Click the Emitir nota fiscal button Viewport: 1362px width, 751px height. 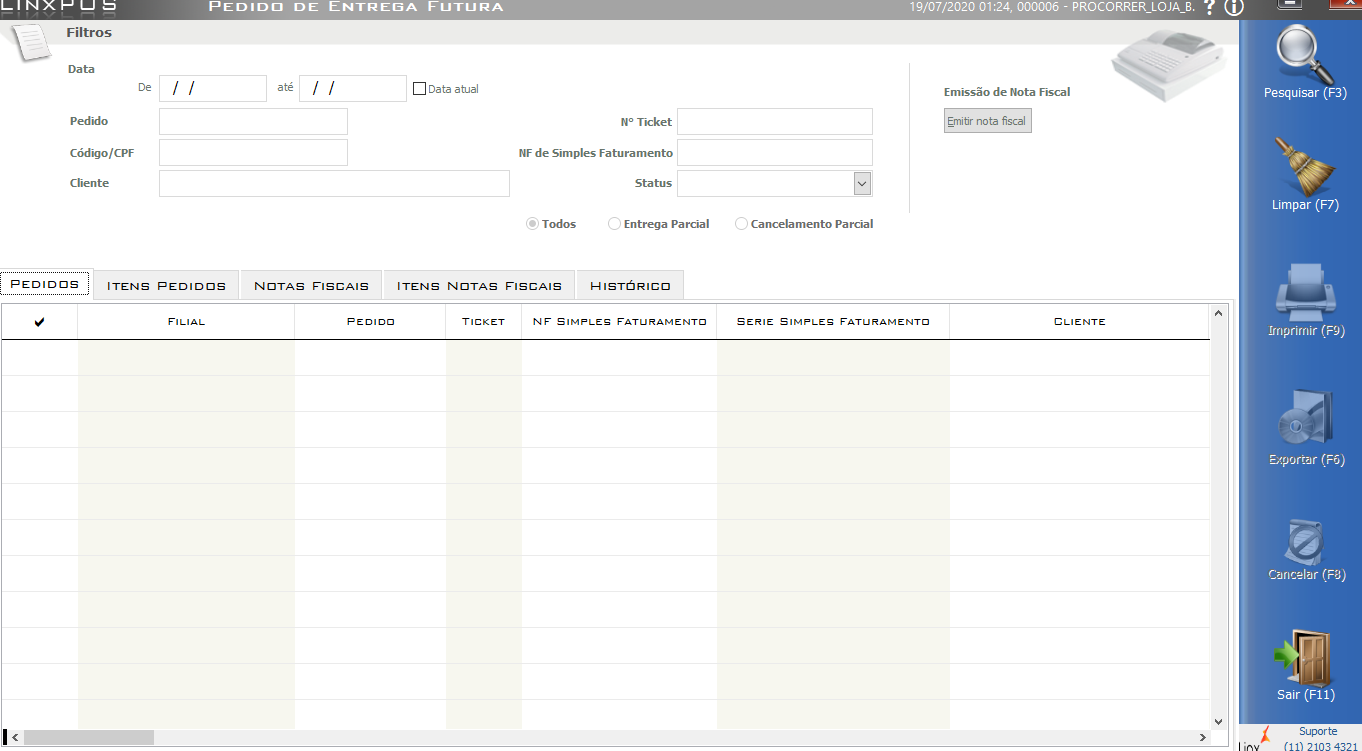click(x=988, y=121)
